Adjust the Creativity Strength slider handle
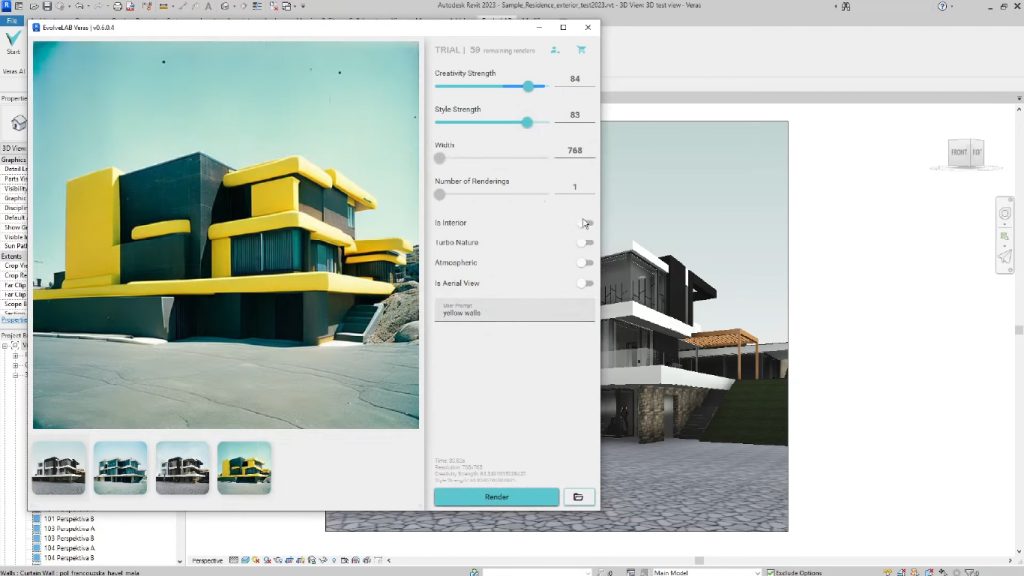The width and height of the screenshot is (1024, 576). coord(528,87)
